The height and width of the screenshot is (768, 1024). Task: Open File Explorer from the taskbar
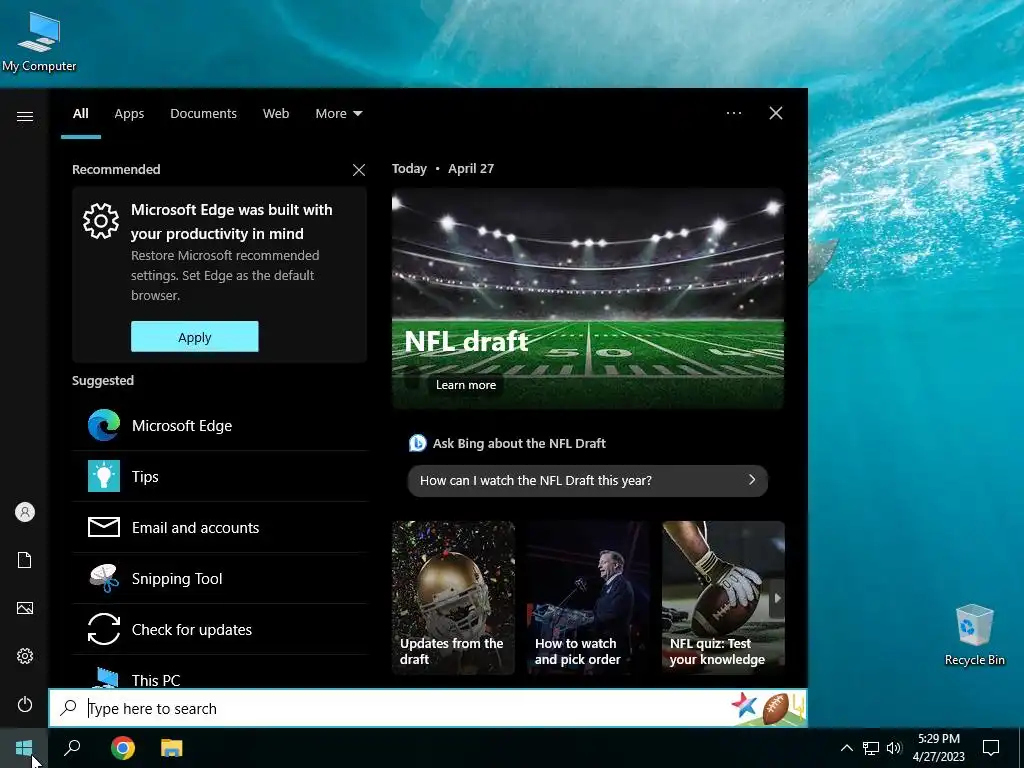click(x=172, y=748)
